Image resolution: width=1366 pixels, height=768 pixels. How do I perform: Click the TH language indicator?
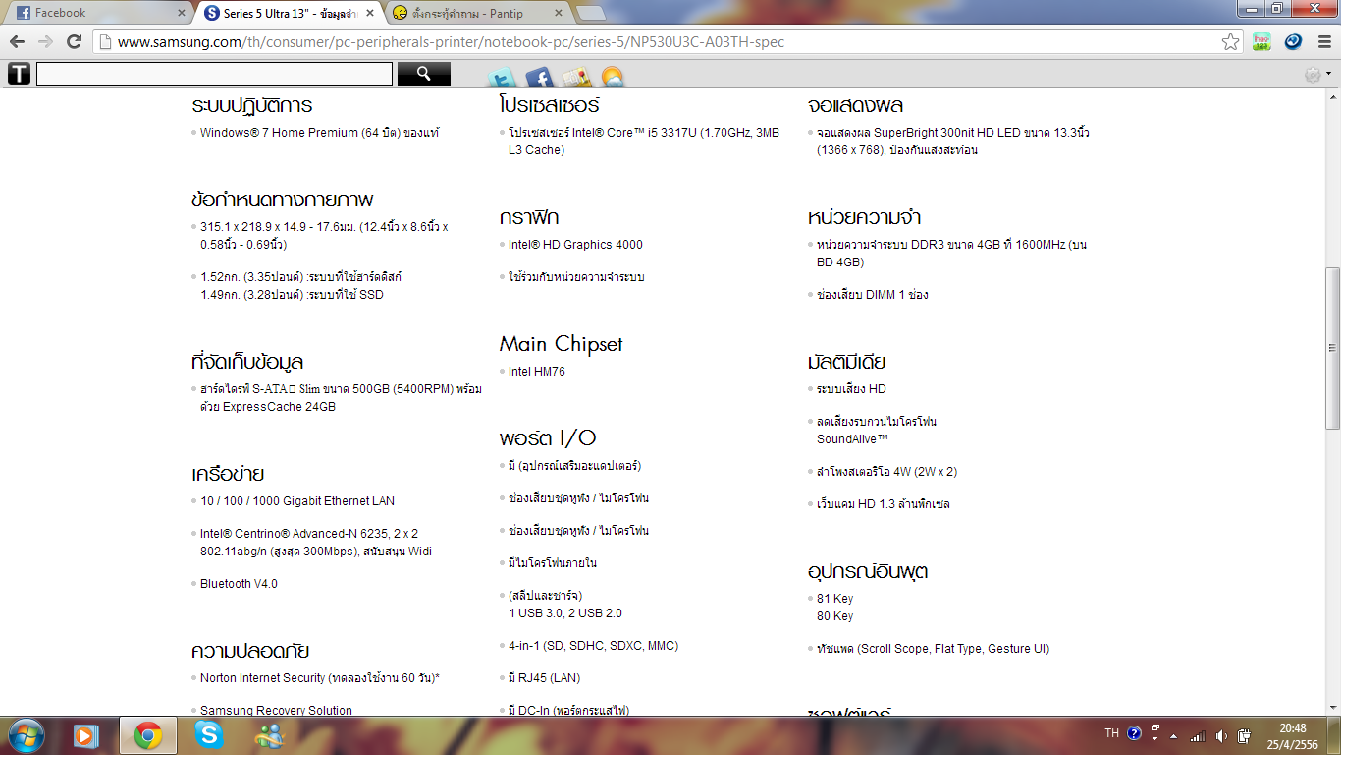pos(1111,733)
